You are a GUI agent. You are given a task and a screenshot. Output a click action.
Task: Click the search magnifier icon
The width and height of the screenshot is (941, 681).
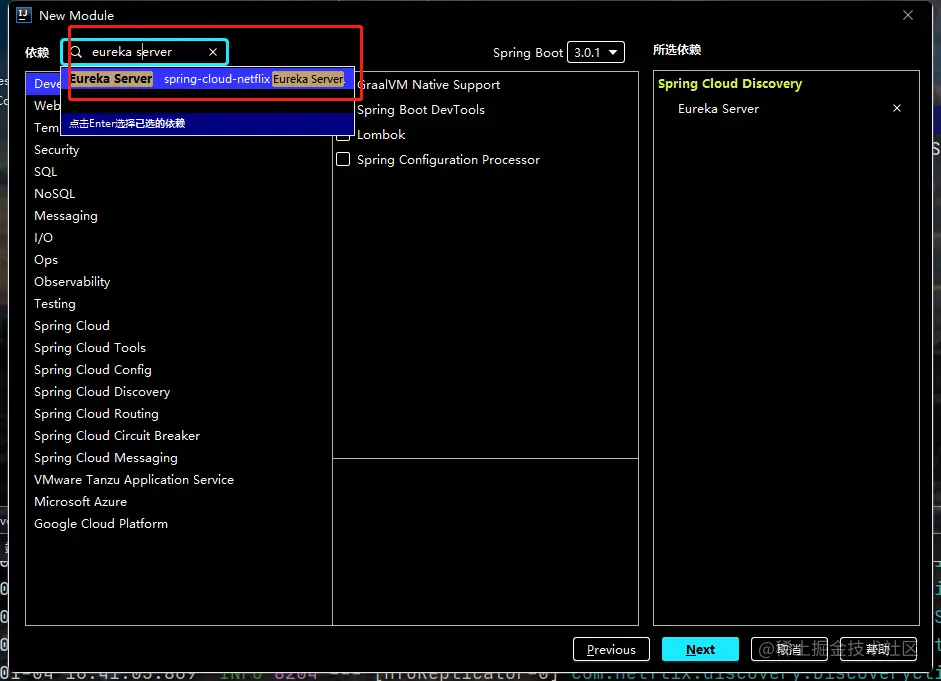pos(76,52)
